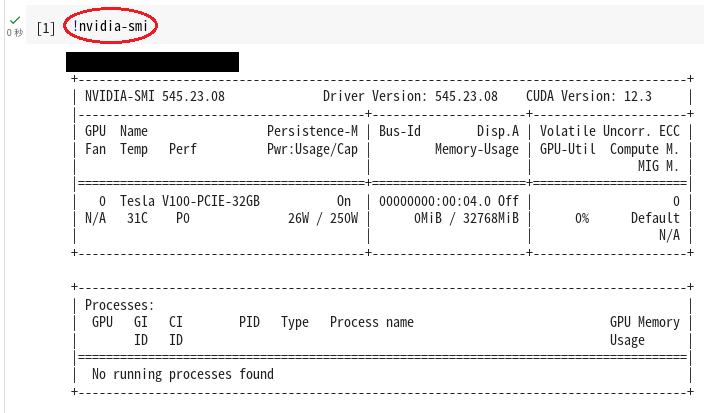Click the 31C temperature reading
The image size is (704, 413).
[137, 218]
